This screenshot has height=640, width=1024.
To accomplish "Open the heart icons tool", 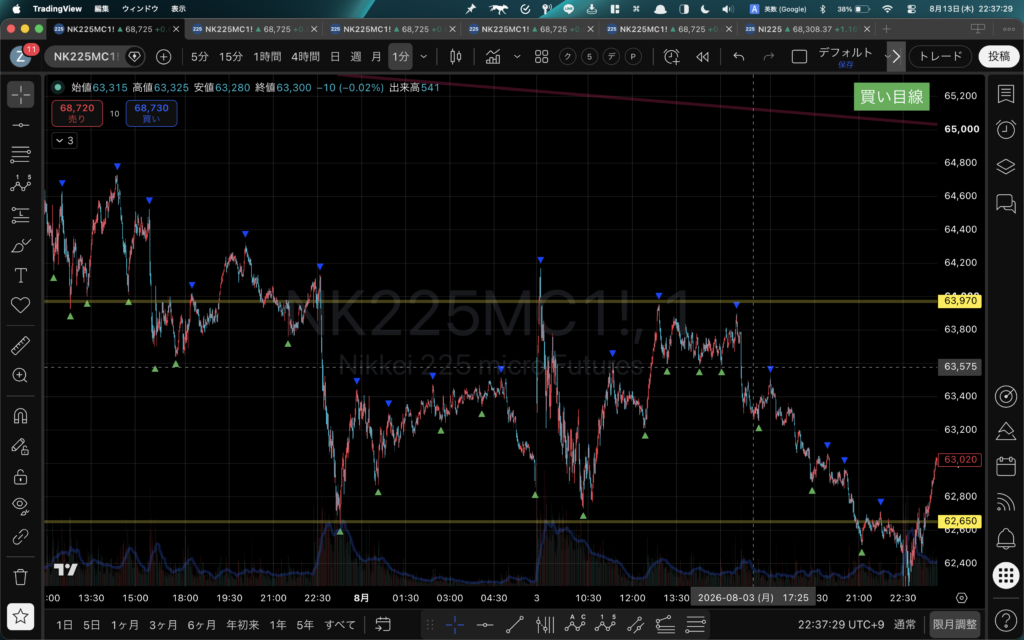I will (x=20, y=305).
